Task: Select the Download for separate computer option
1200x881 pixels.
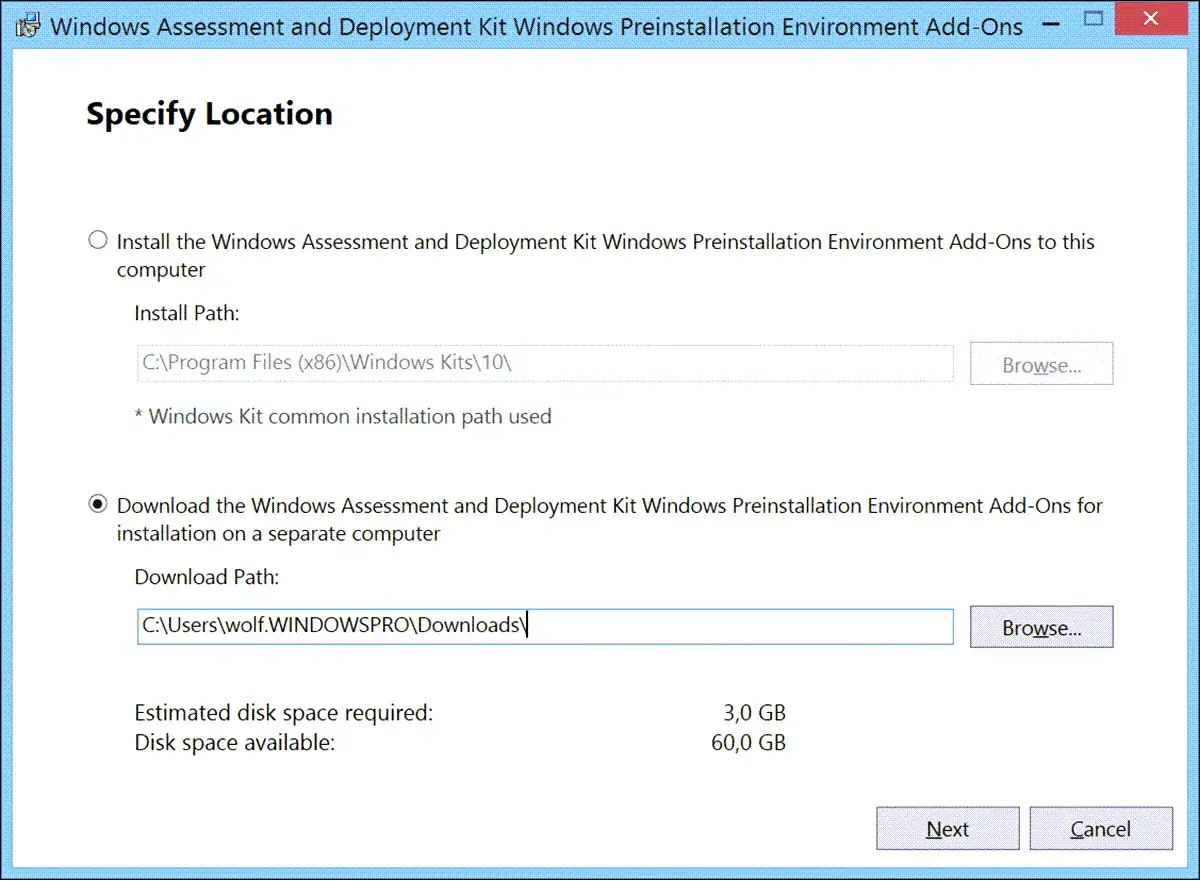Action: (x=98, y=505)
